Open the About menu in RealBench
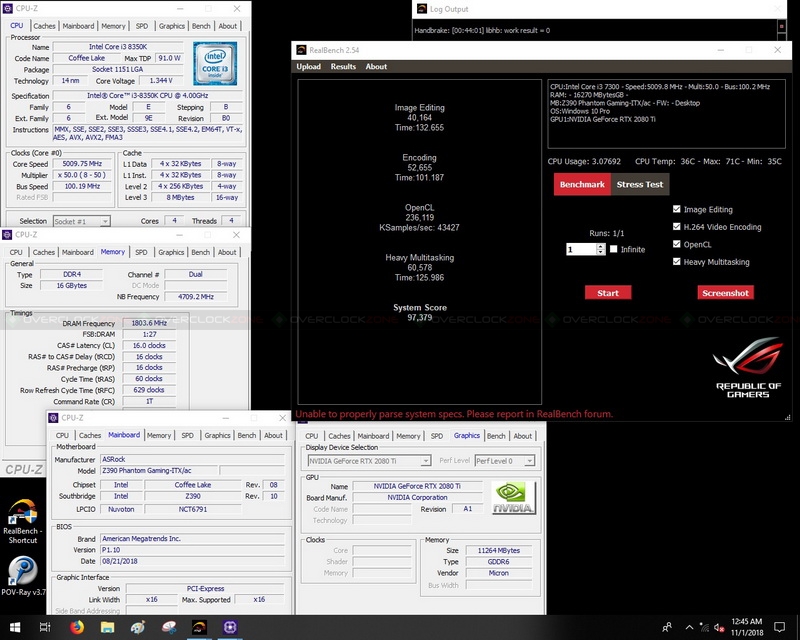800x640 pixels. [376, 66]
